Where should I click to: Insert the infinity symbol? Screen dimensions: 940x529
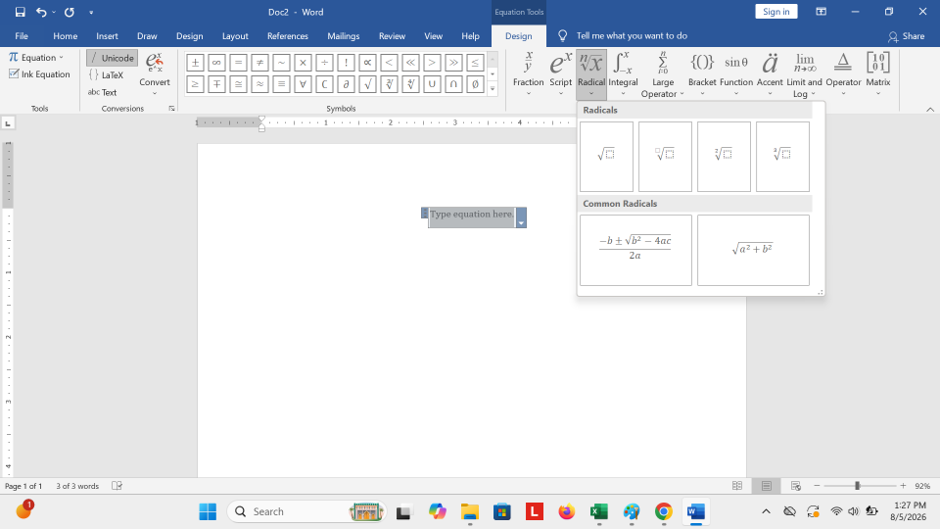216,62
